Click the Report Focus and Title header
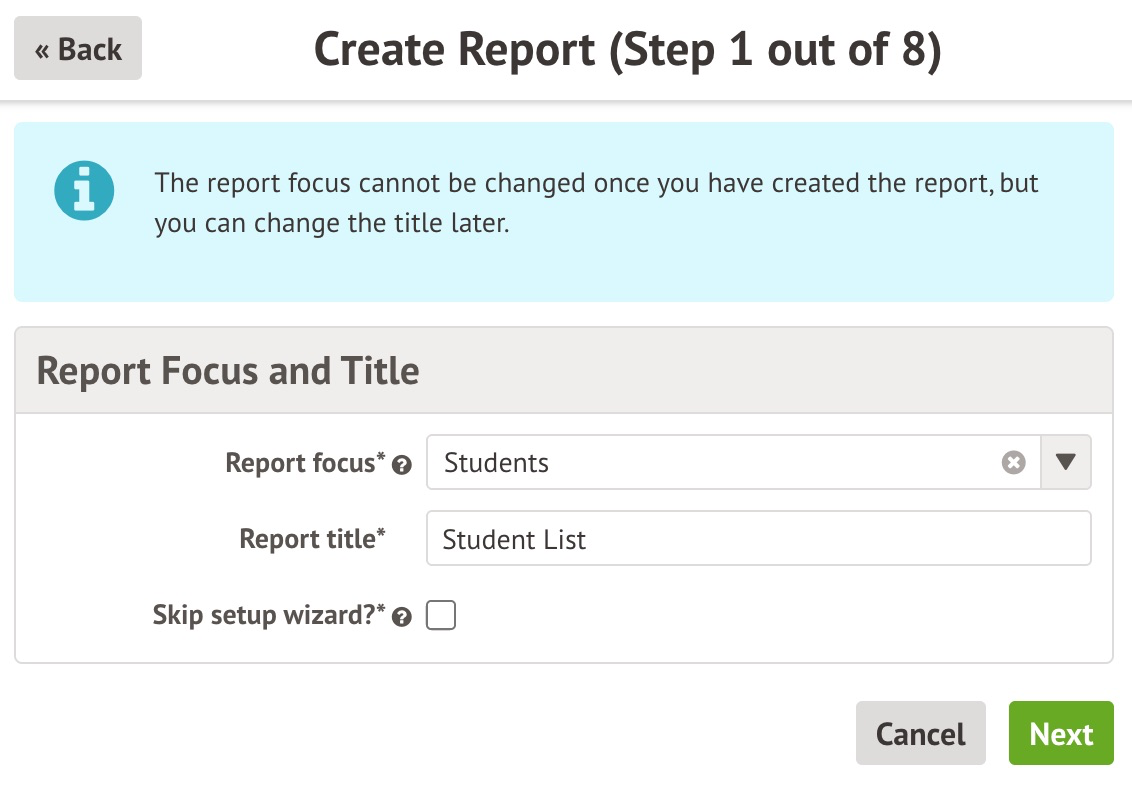Screen dimensions: 1132x792 [x=228, y=371]
